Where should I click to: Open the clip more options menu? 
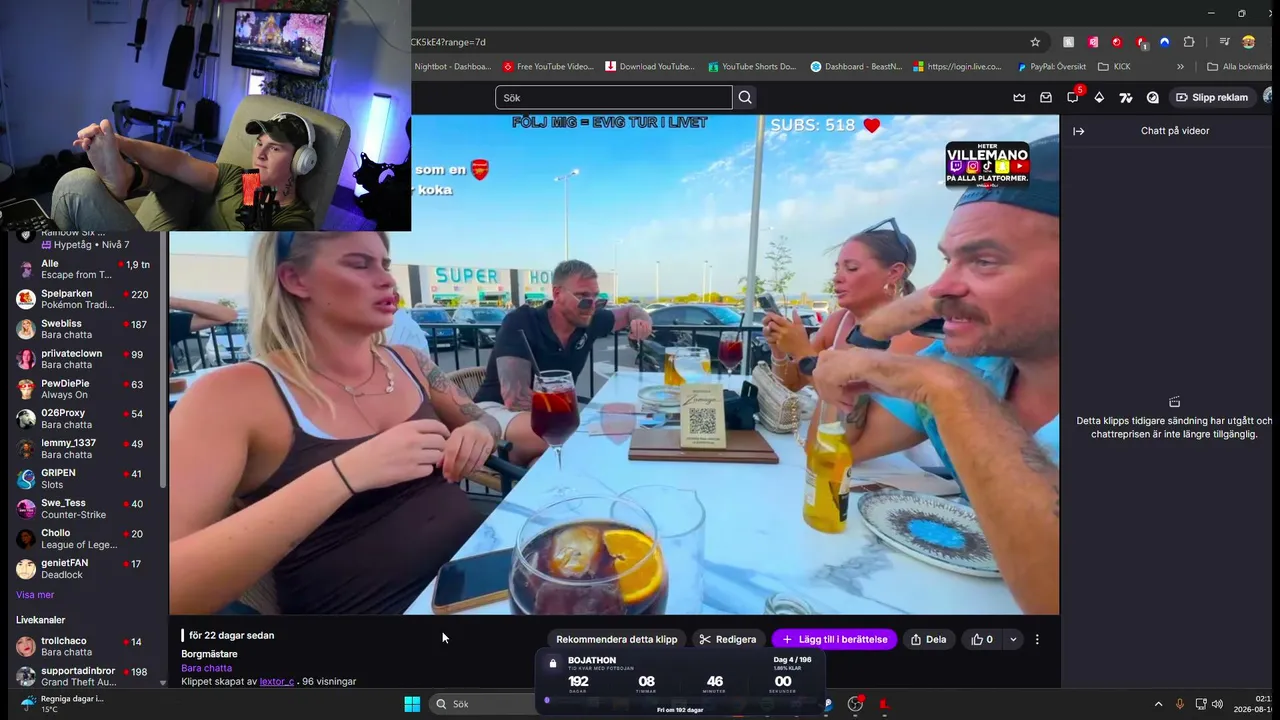click(1037, 639)
